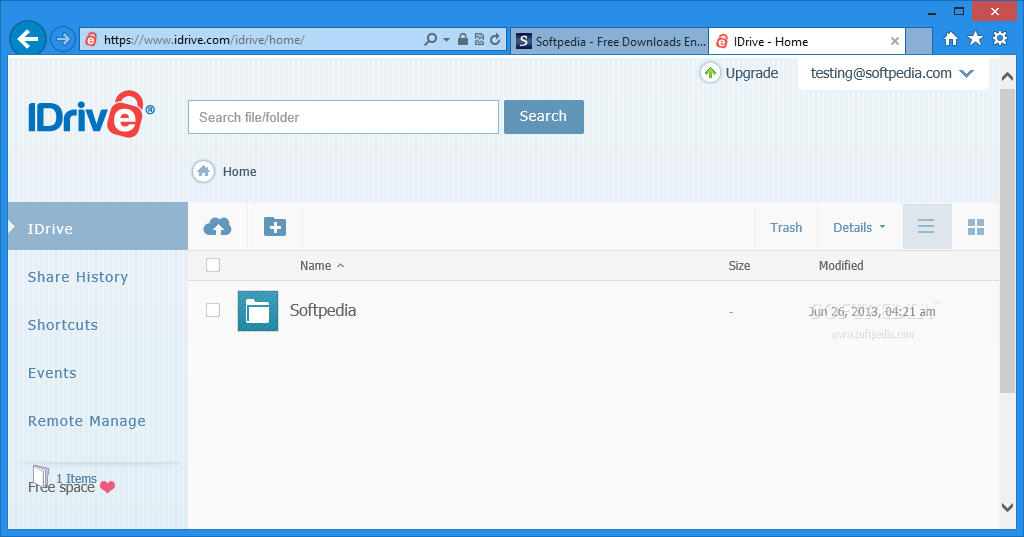Click the IDrive logo

click(91, 114)
